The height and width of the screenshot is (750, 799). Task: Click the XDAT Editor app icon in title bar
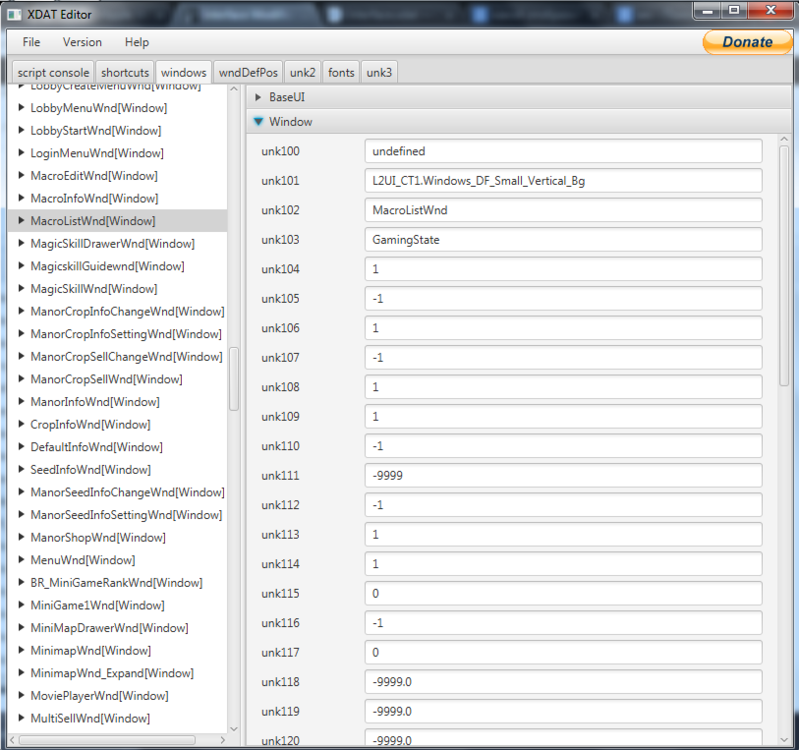16,13
